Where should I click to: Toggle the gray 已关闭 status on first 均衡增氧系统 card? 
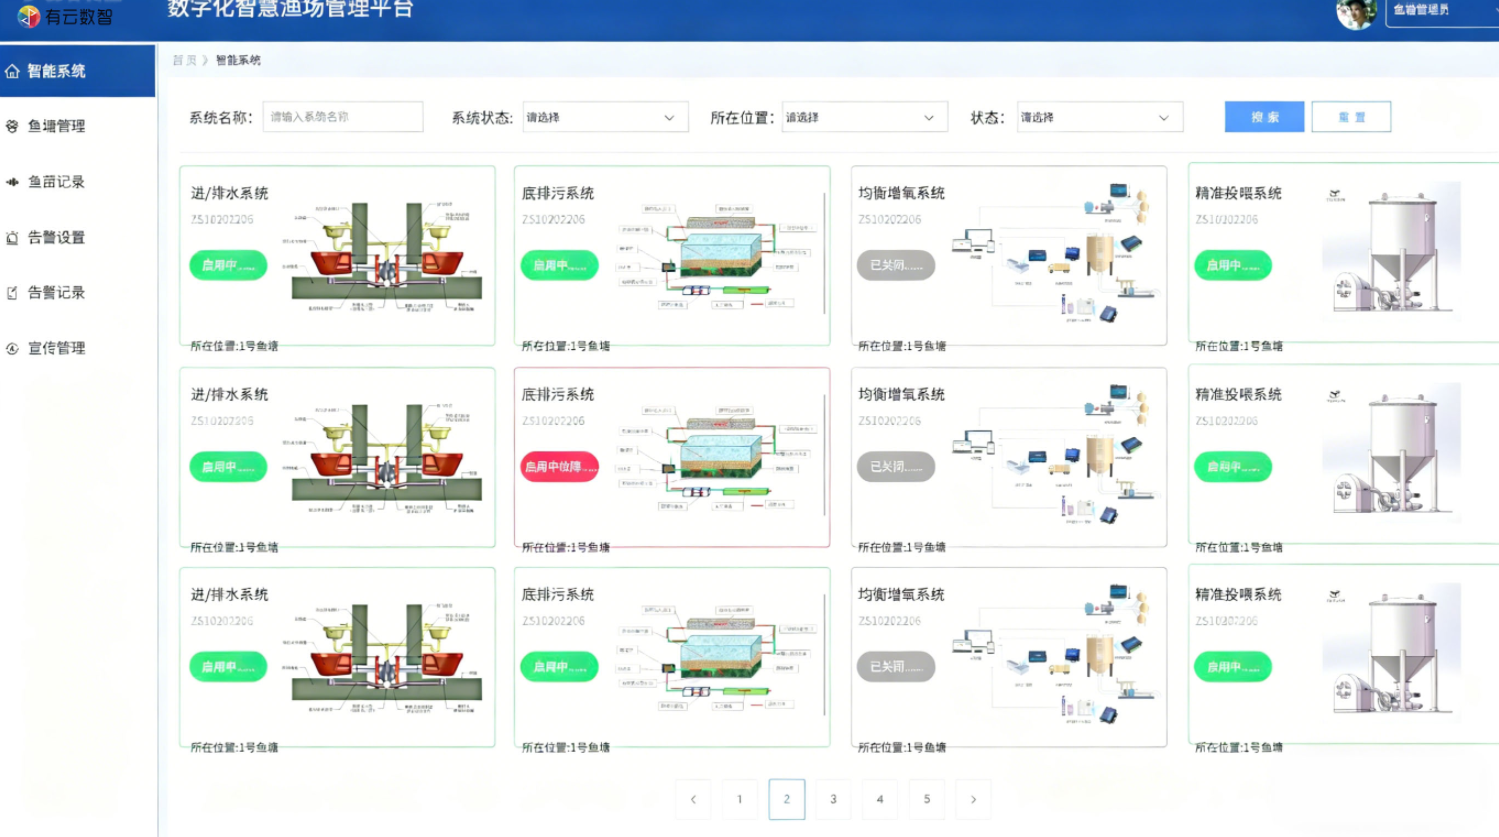(895, 265)
